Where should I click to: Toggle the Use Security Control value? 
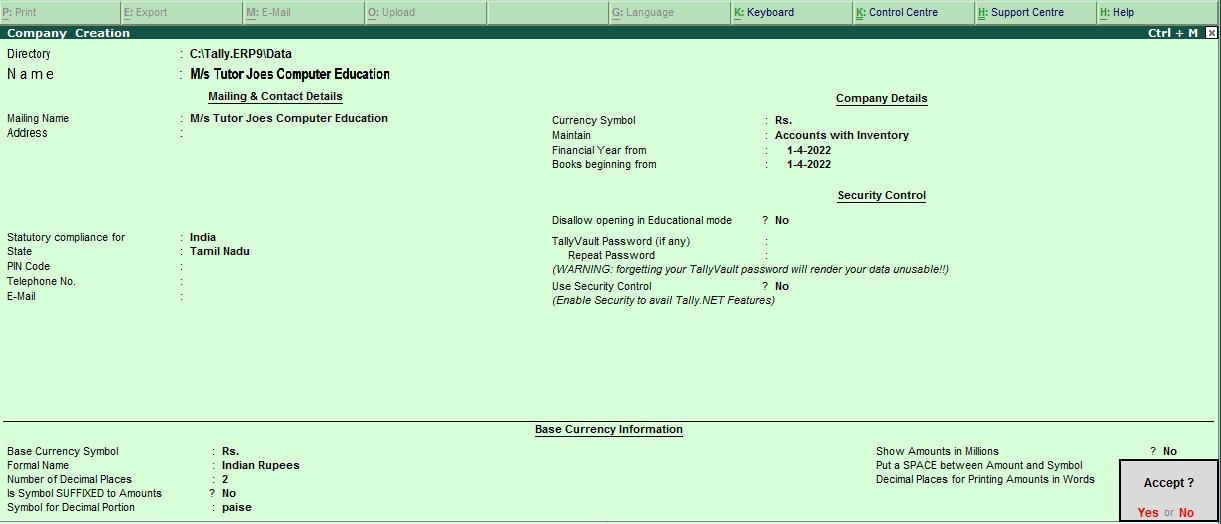point(782,287)
